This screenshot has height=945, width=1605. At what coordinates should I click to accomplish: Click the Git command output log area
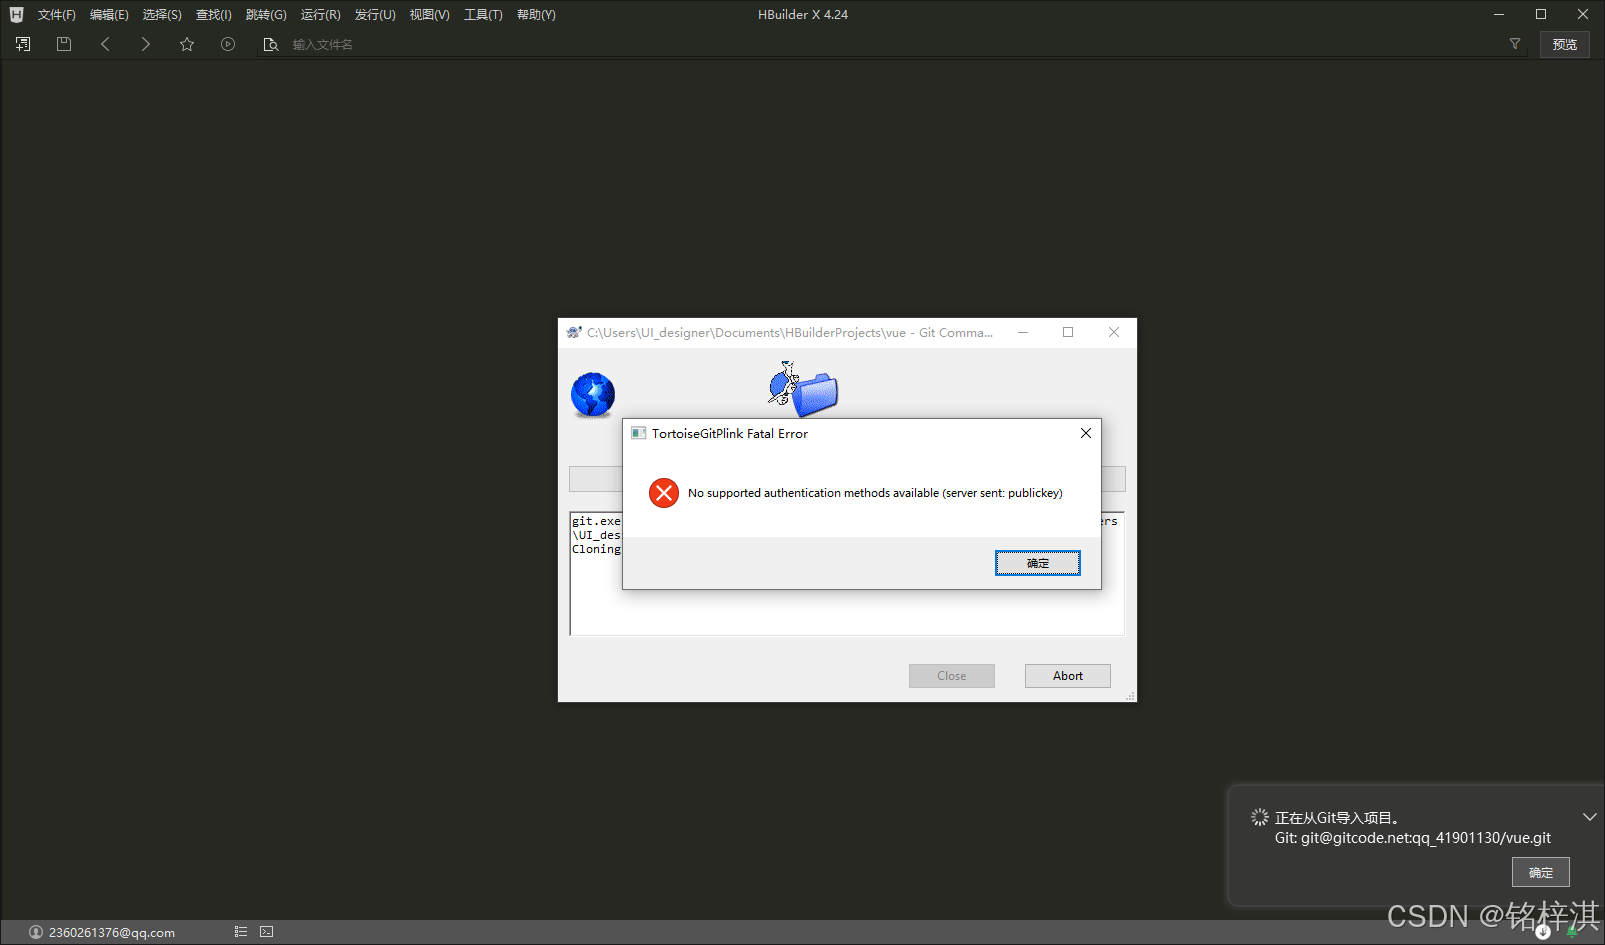[847, 574]
